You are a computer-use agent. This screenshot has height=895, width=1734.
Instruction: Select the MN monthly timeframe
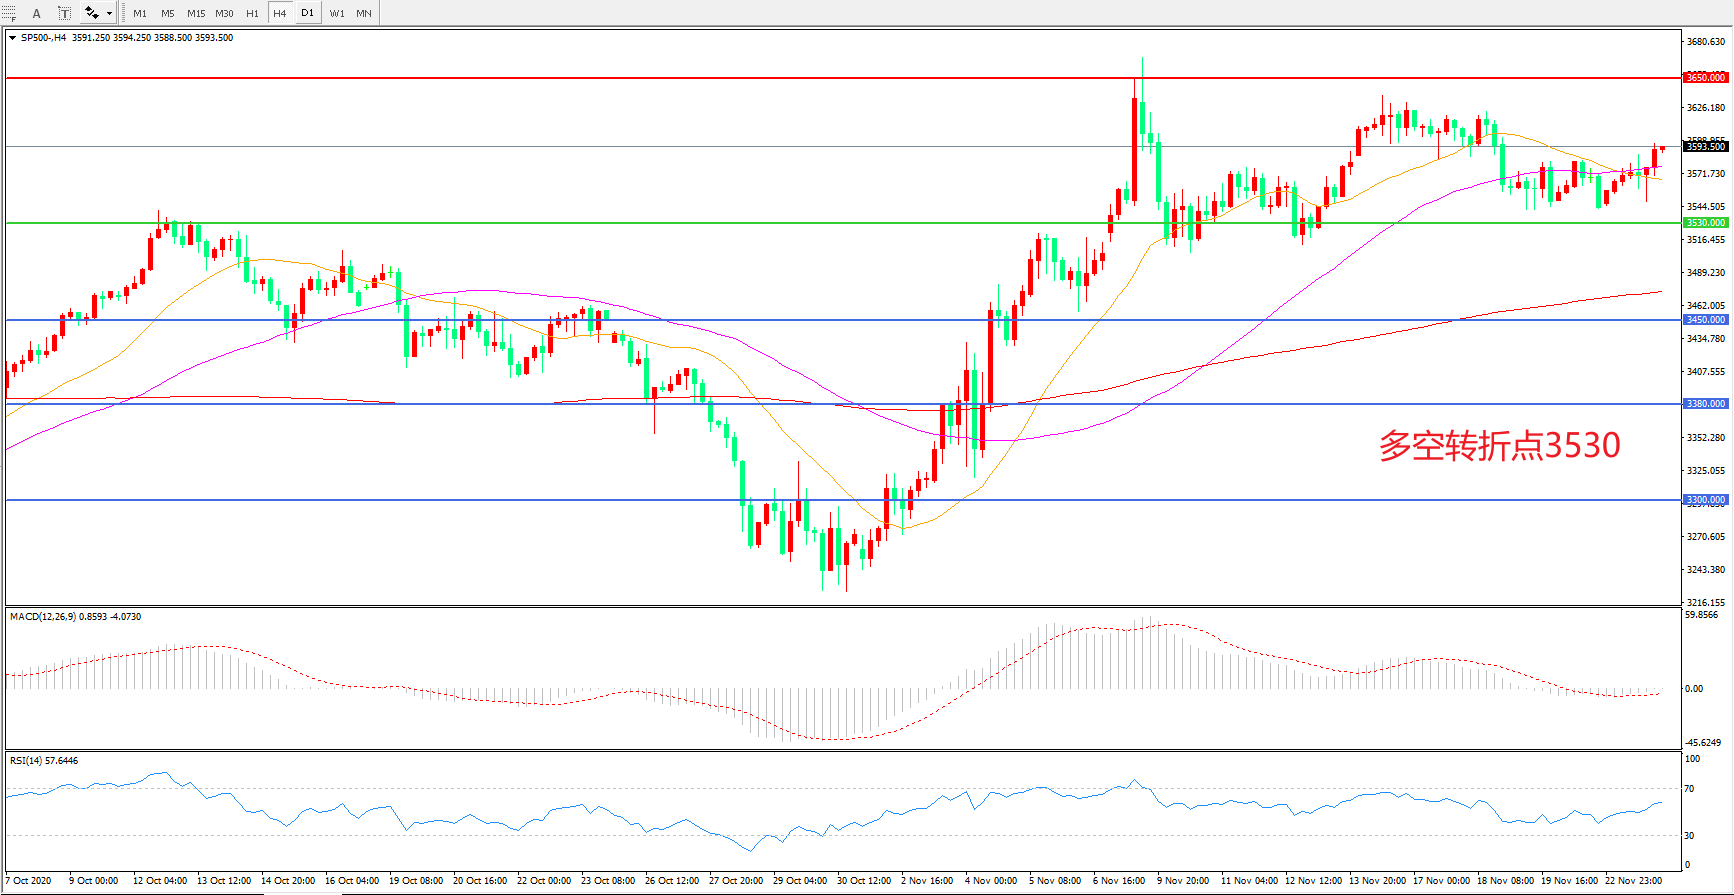[x=364, y=13]
